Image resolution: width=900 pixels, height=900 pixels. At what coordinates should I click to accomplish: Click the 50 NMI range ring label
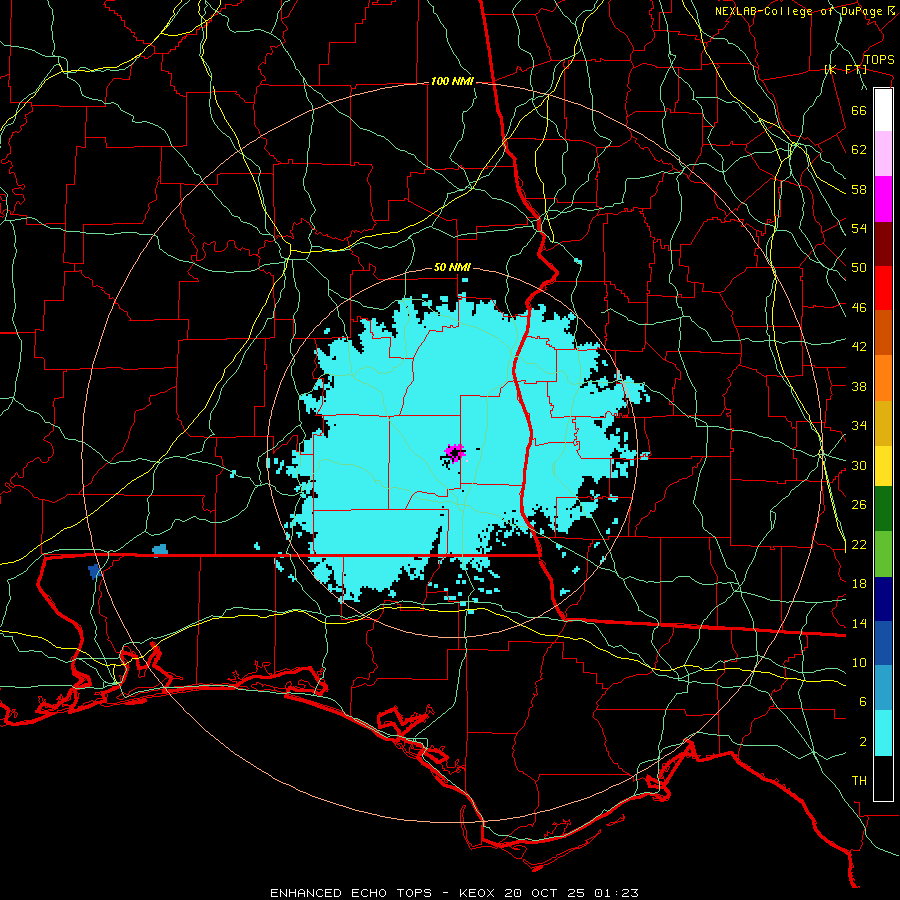[x=452, y=267]
